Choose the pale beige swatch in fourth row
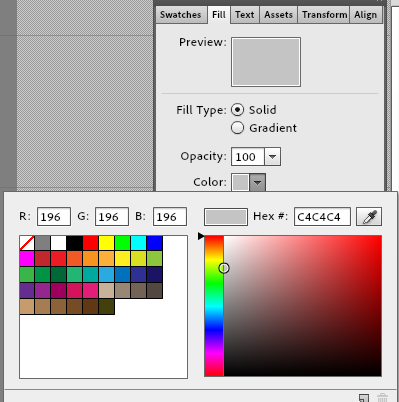Viewport: 399px width, 402px height. tap(107, 291)
